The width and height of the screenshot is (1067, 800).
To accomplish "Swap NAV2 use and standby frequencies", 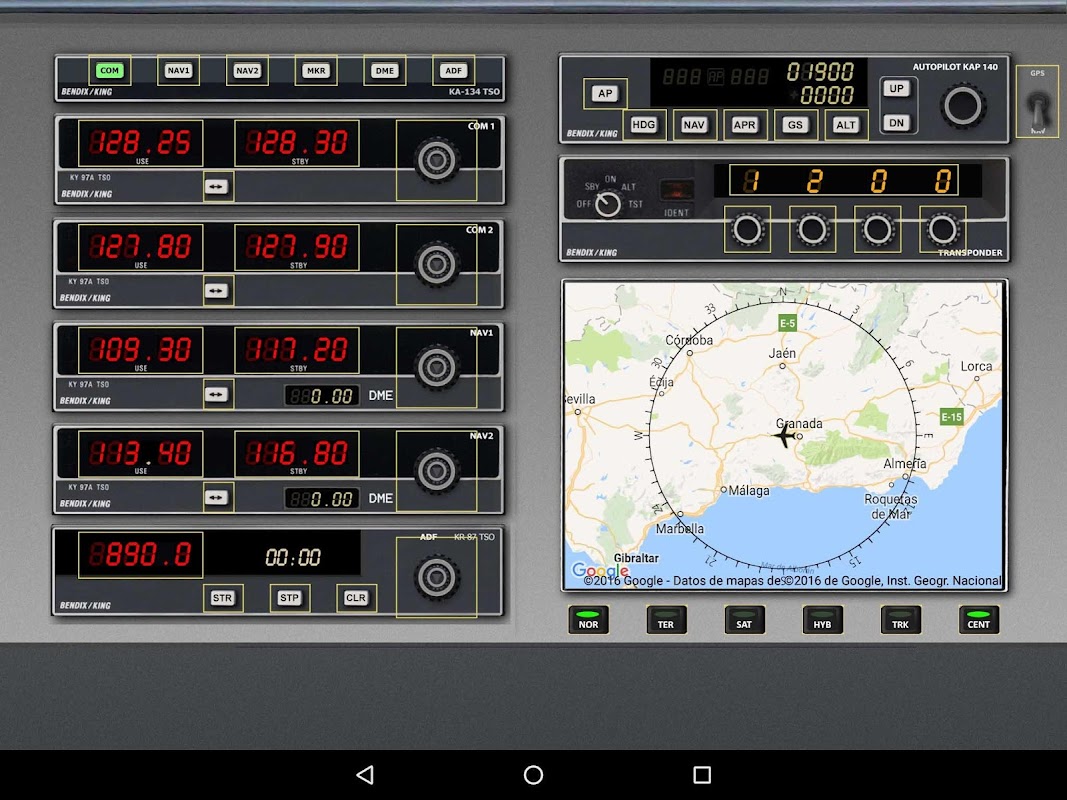I will [x=218, y=497].
